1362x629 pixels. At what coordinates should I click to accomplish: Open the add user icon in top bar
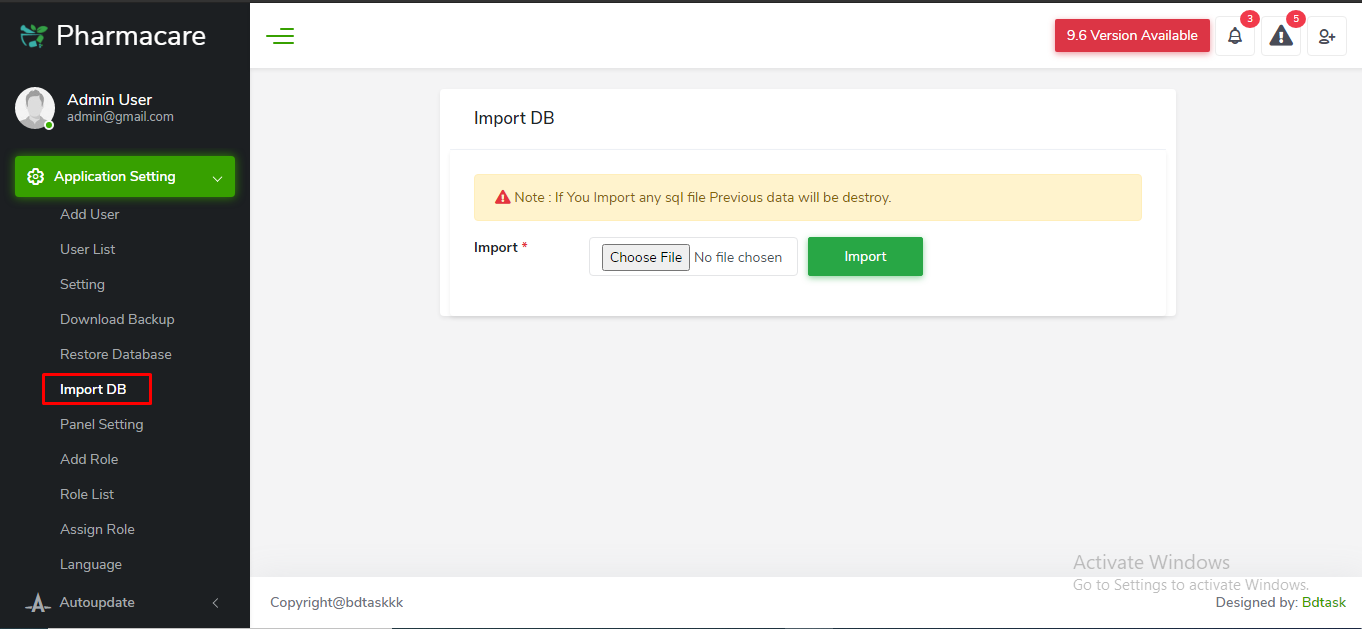pyautogui.click(x=1326, y=36)
